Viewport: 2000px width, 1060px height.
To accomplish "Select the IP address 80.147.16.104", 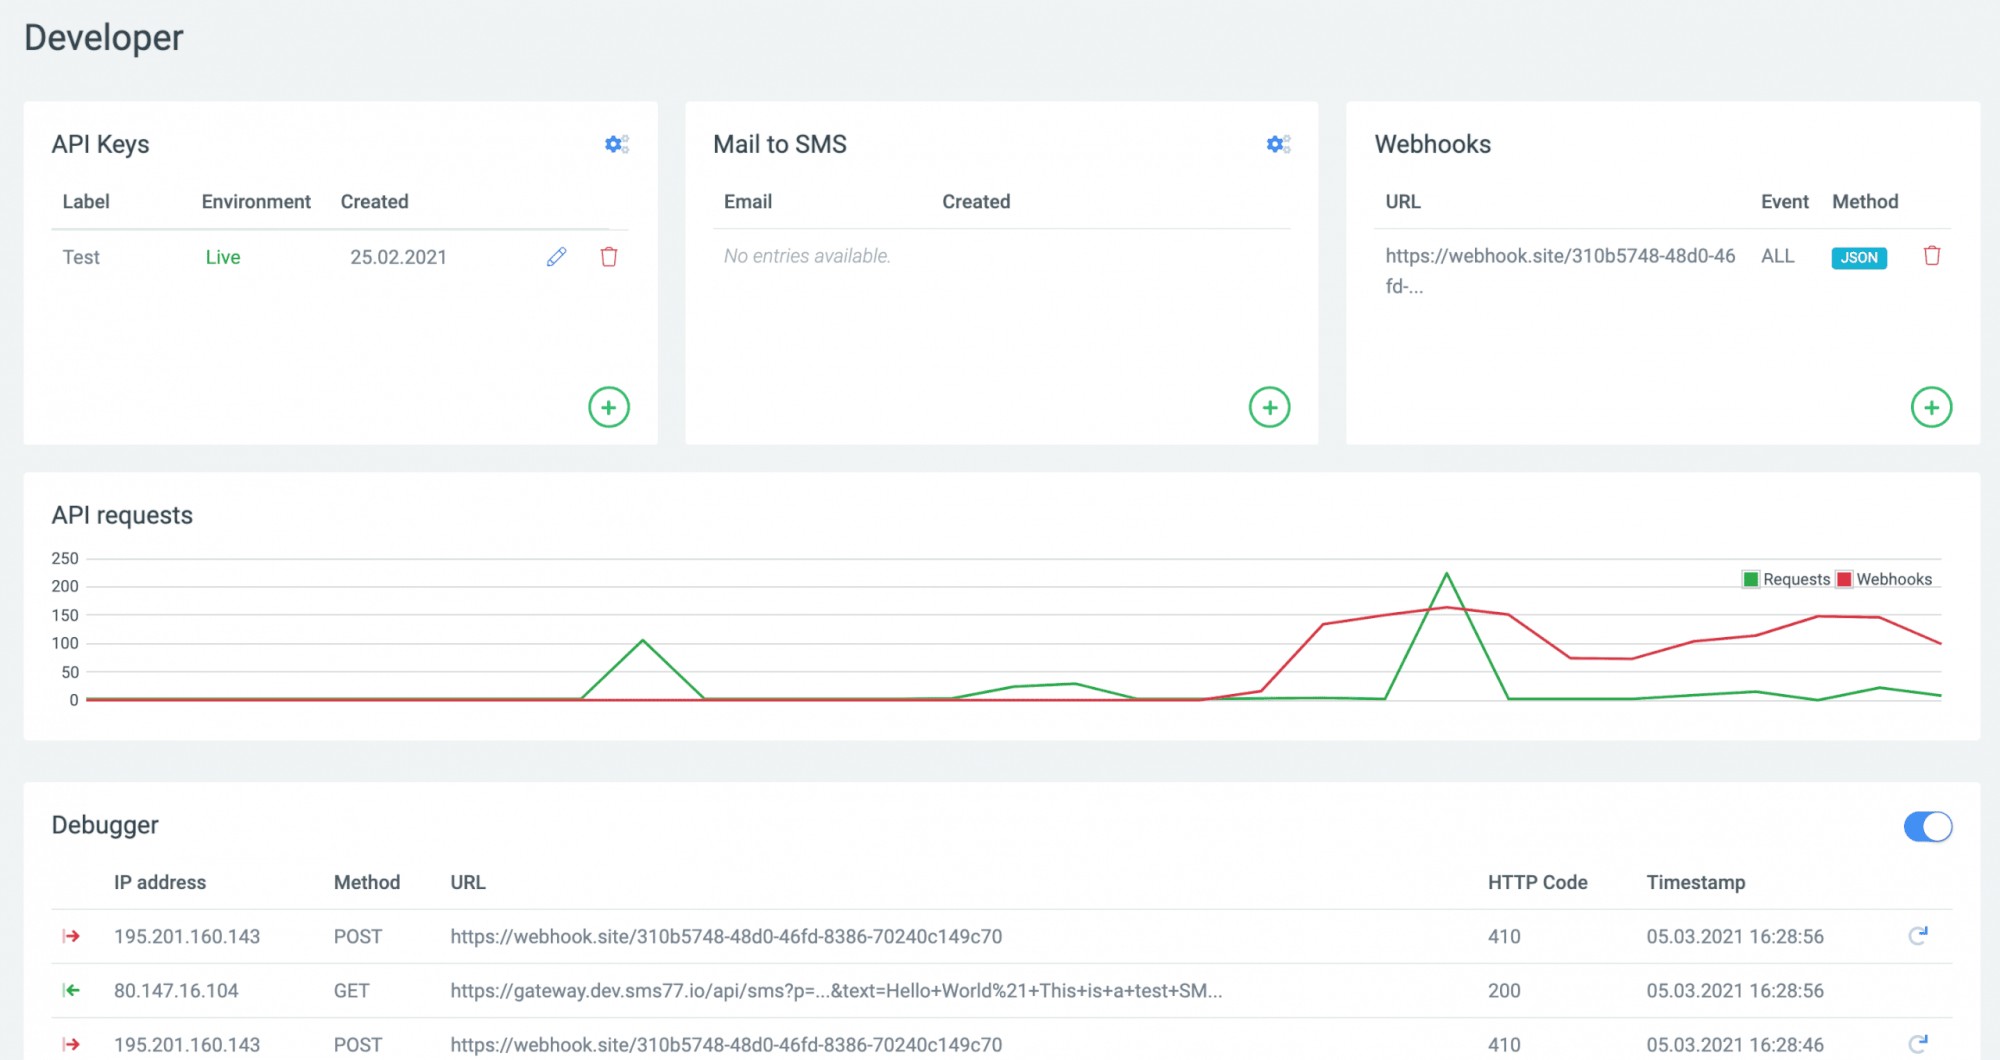I will click(176, 990).
